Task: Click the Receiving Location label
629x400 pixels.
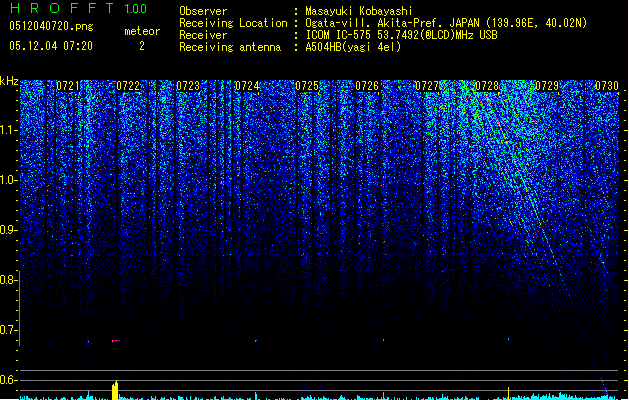Action: click(x=233, y=23)
